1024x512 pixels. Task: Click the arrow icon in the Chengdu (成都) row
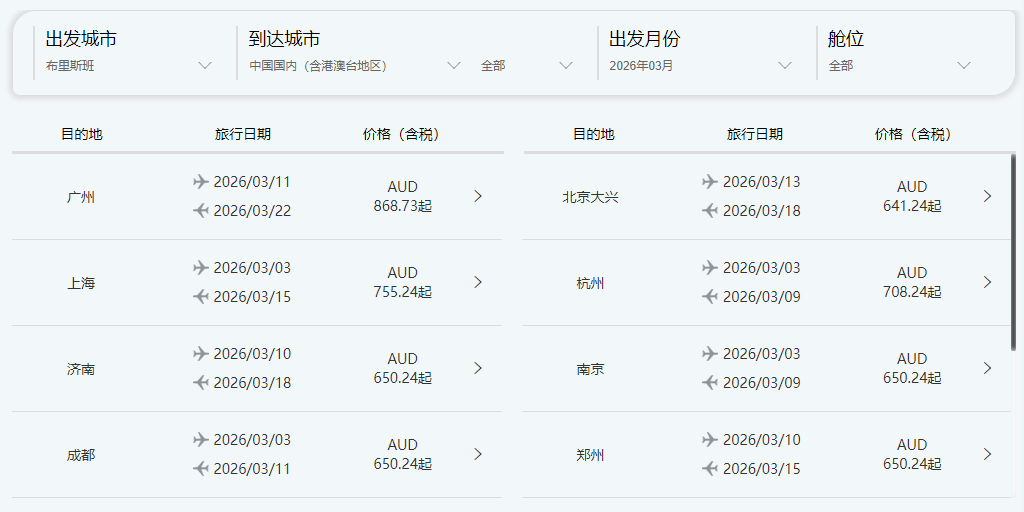(478, 454)
